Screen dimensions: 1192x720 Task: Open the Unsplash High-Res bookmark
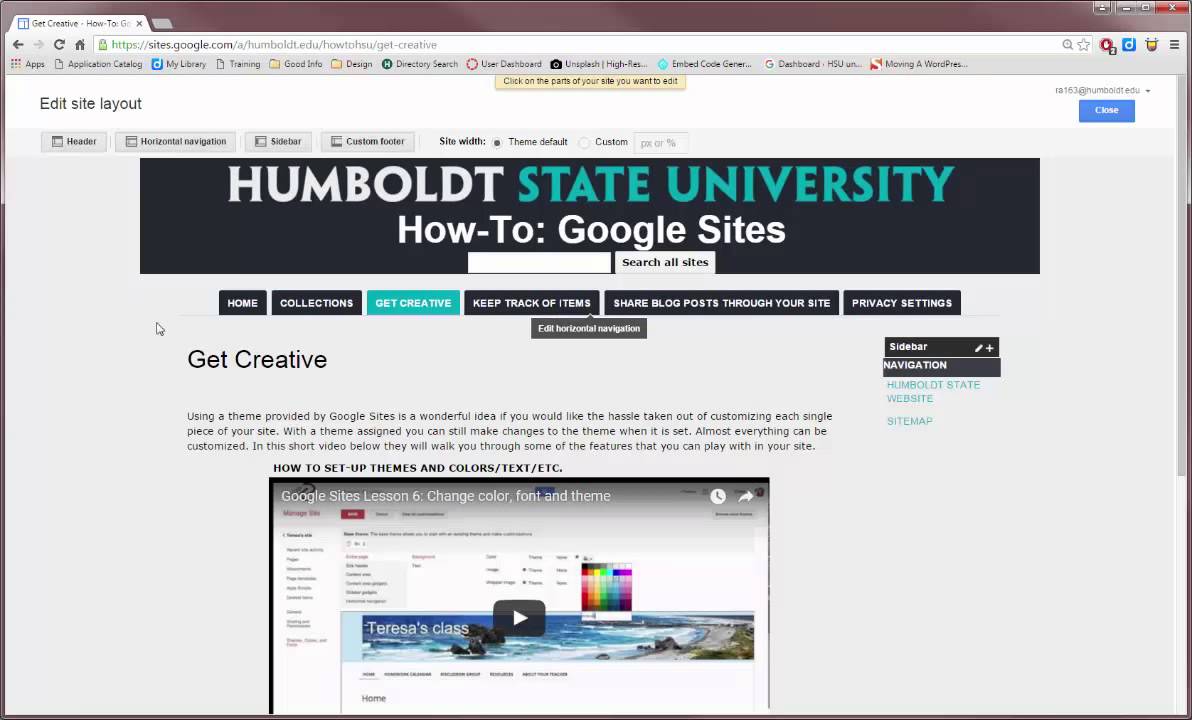599,65
